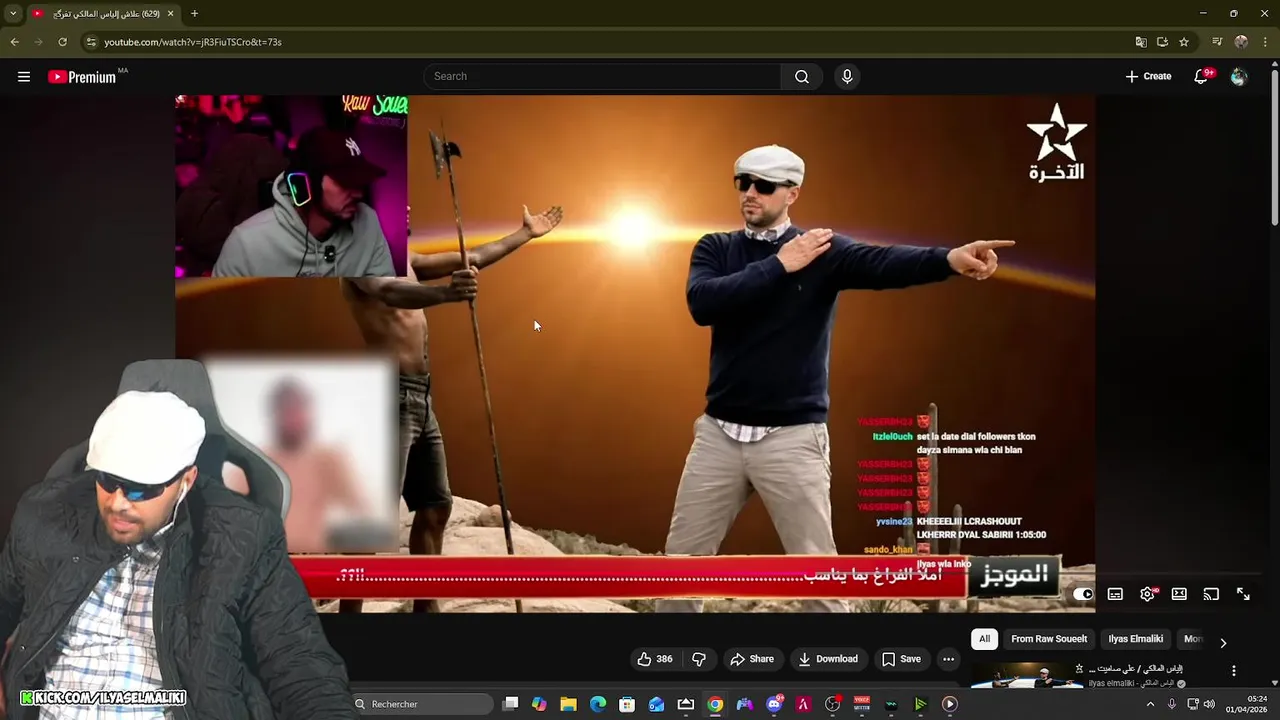Select the Ilyas Elmaliki chip
Screen dimensions: 1280x720
[1135, 639]
